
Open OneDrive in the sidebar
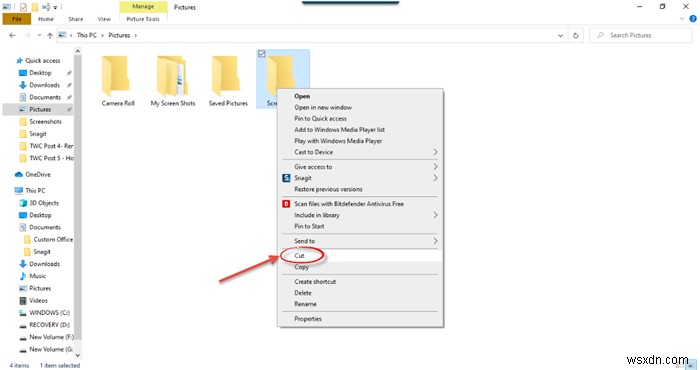[38, 175]
